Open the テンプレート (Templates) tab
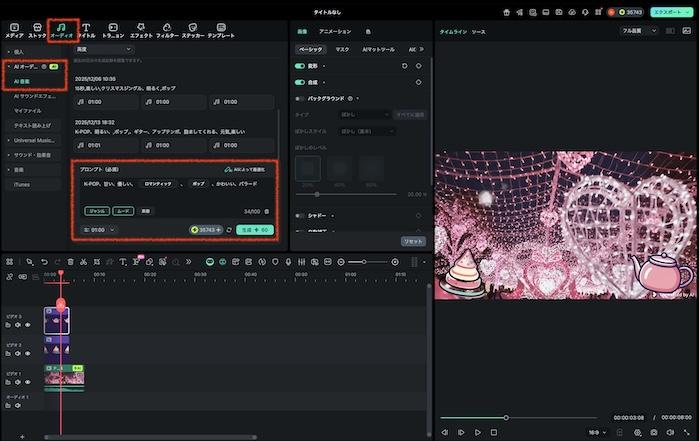 (x=221, y=31)
